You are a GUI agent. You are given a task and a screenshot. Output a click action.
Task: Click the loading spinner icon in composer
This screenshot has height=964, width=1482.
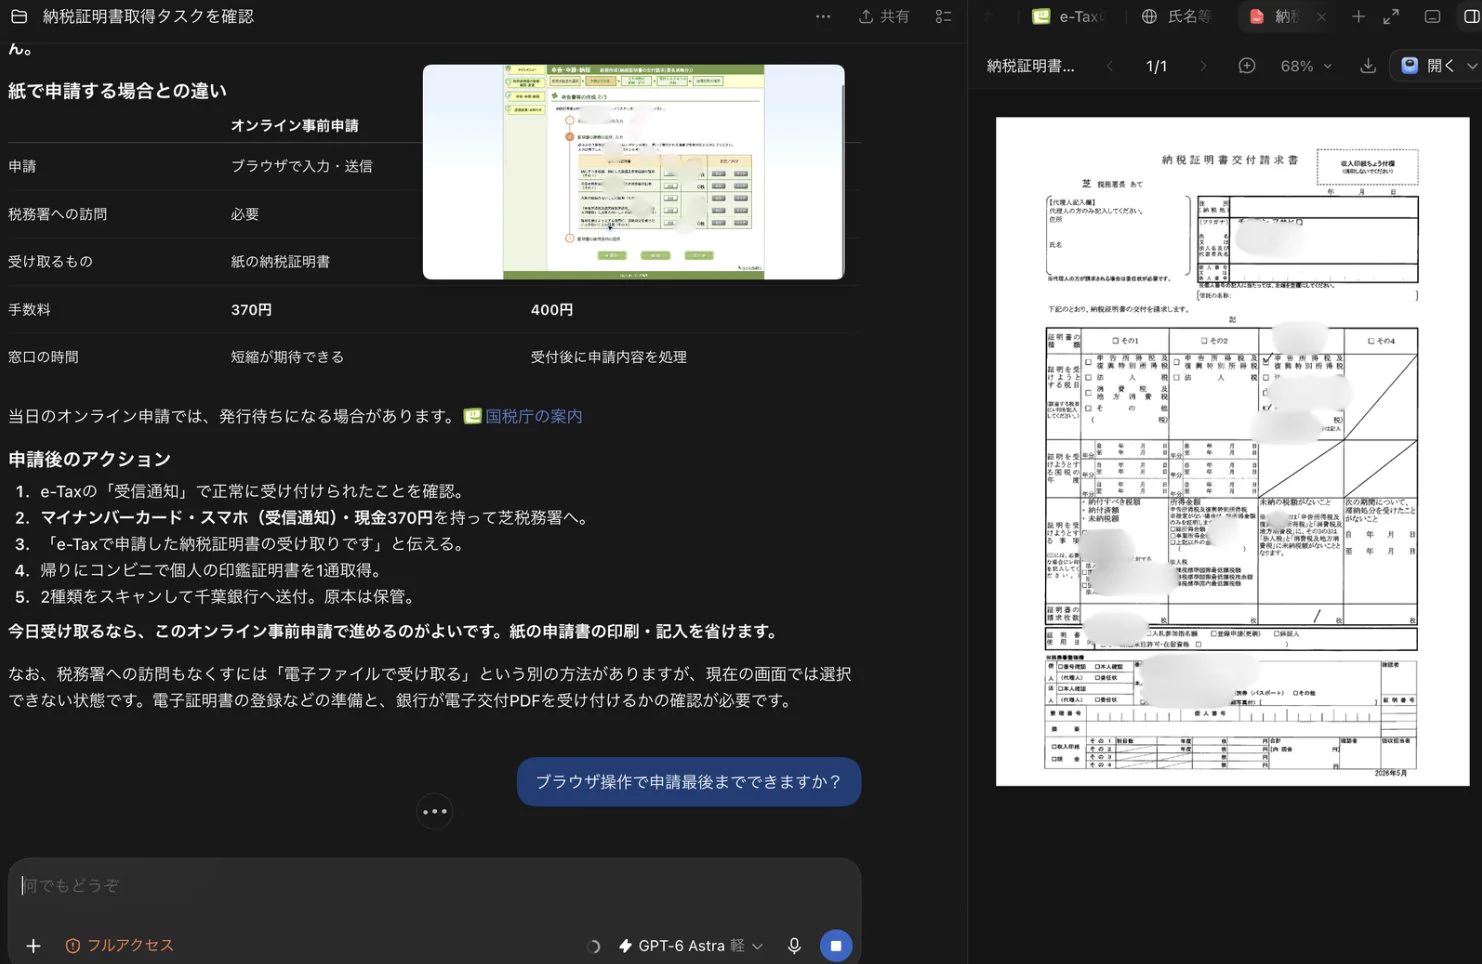pos(593,946)
